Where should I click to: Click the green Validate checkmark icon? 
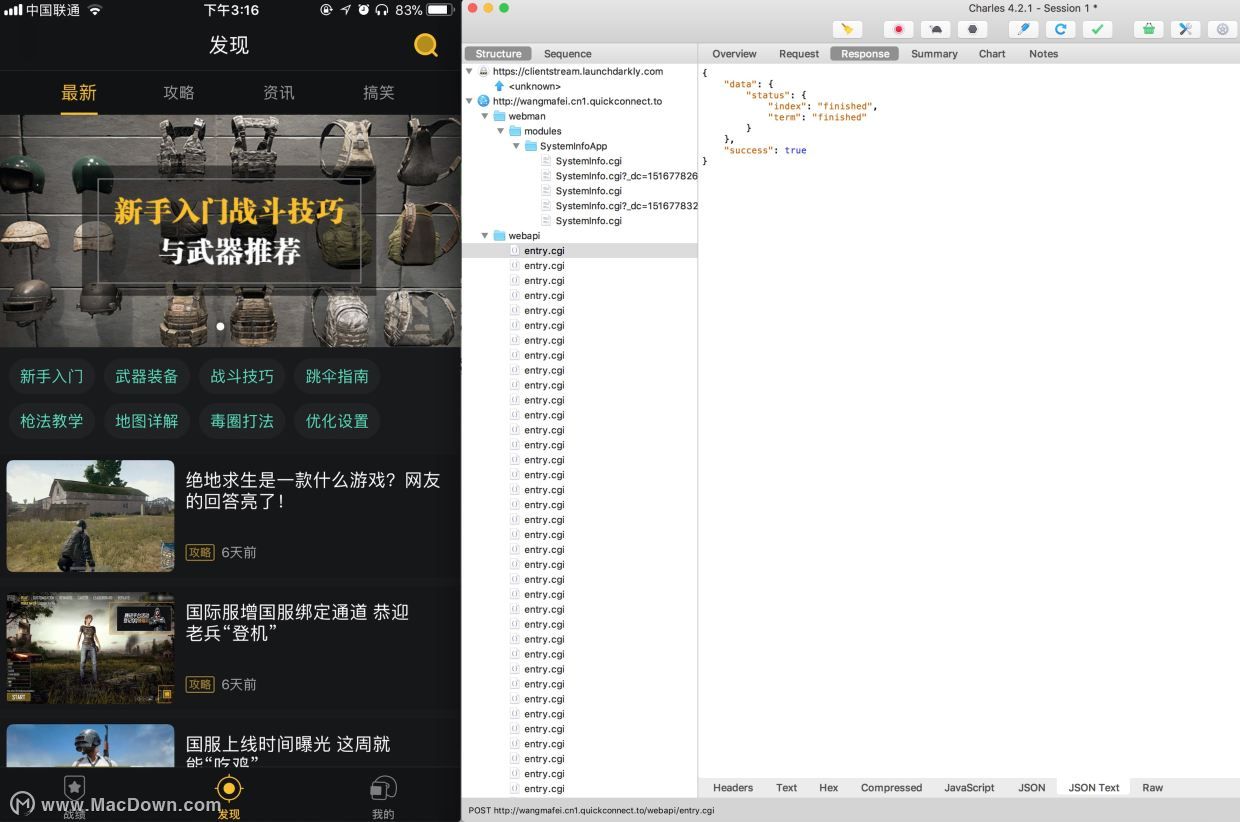[x=1097, y=29]
